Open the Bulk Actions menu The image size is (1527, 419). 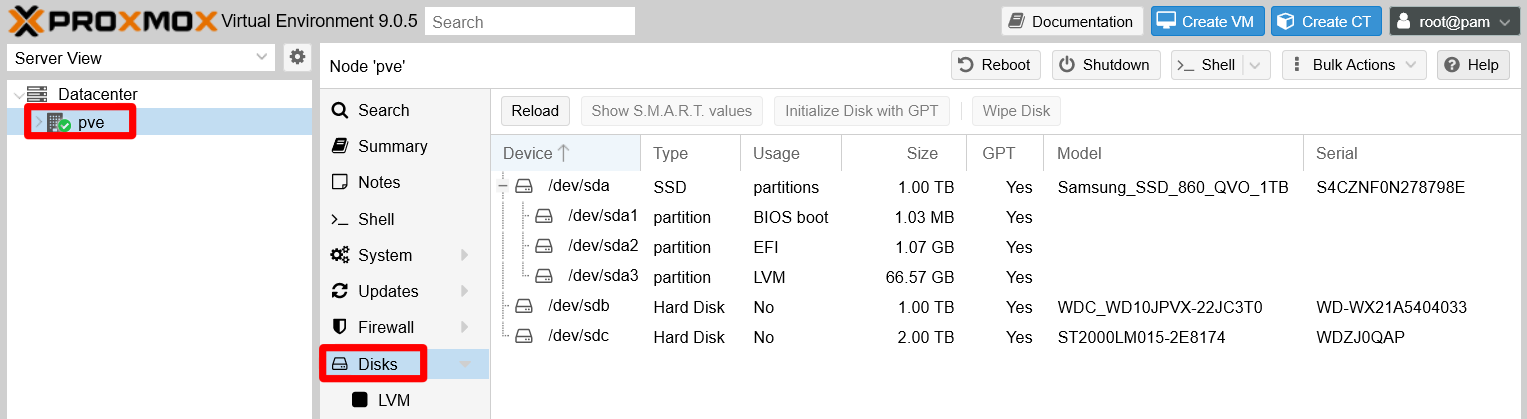click(1353, 65)
